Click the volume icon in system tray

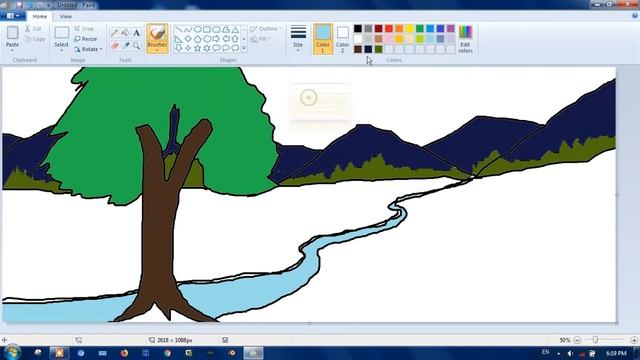[570, 353]
